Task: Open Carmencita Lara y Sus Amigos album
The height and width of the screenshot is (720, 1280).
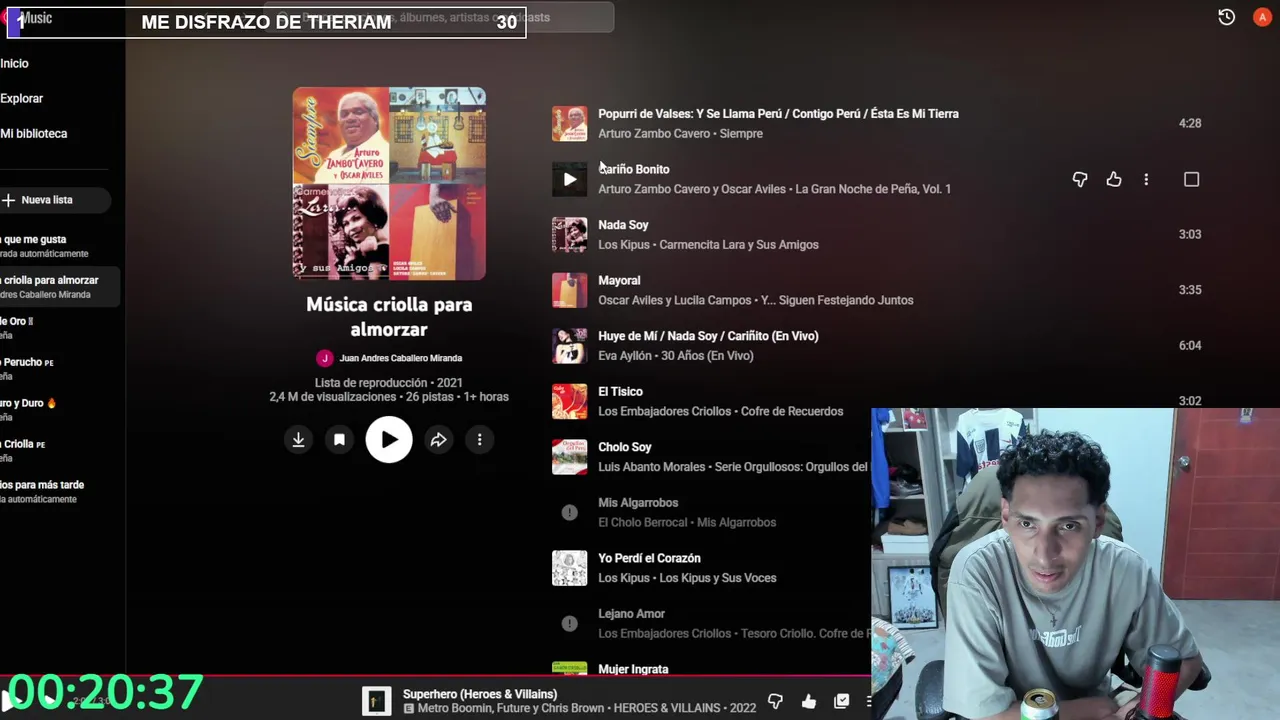Action: 739,245
